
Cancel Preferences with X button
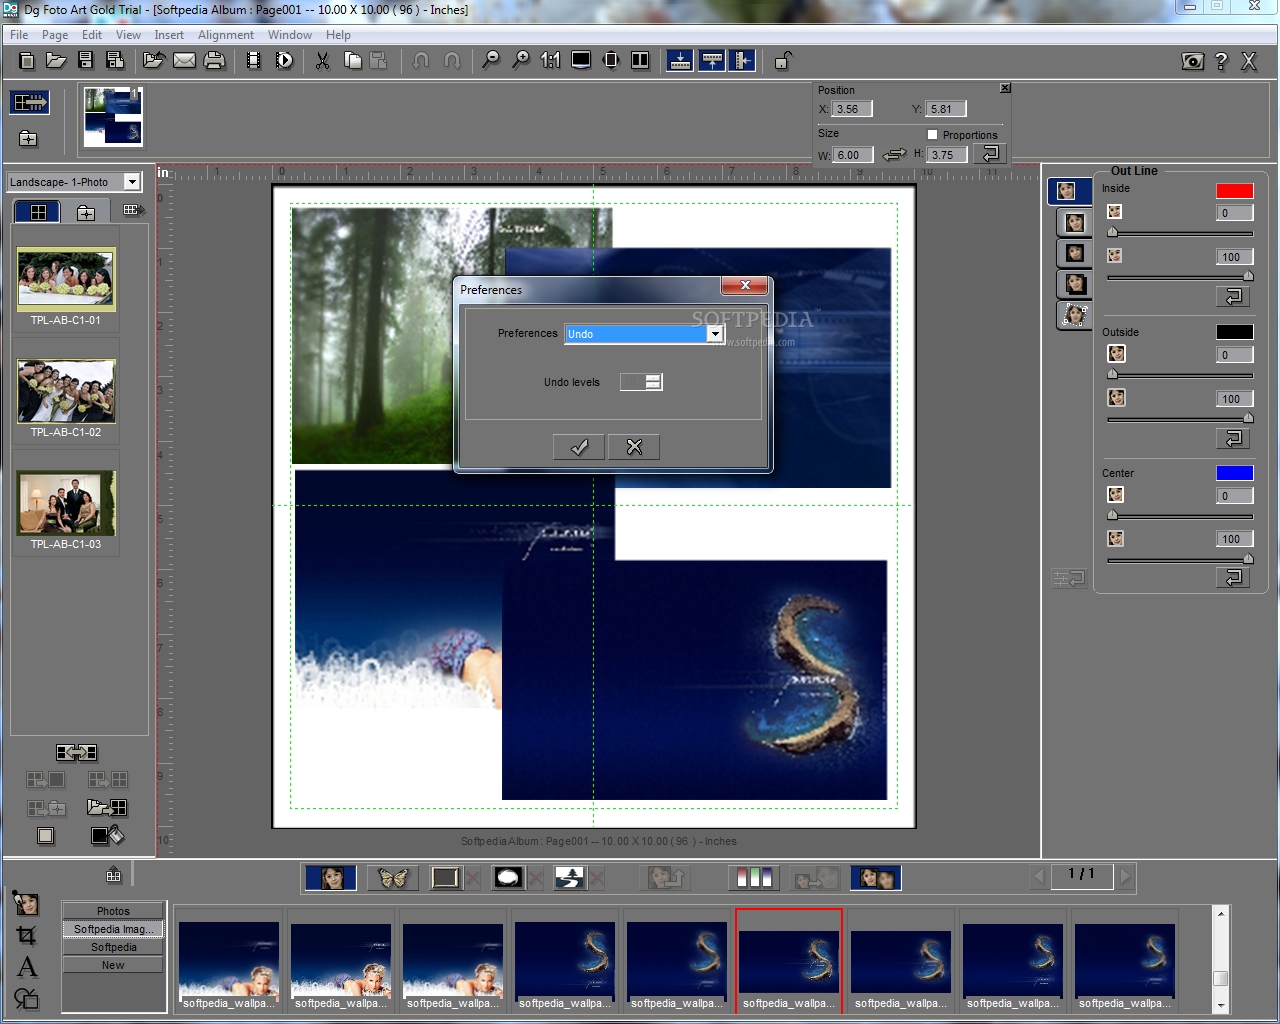(x=634, y=447)
